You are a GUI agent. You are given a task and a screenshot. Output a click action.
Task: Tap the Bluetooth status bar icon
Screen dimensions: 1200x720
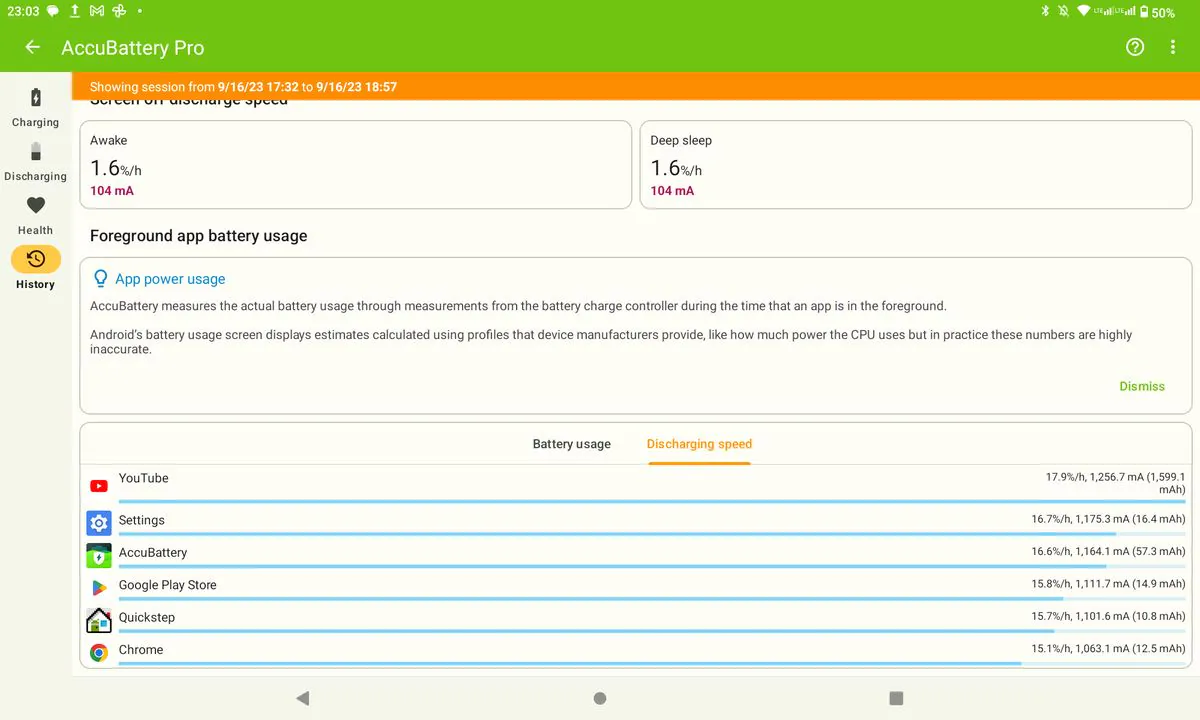pos(1046,11)
